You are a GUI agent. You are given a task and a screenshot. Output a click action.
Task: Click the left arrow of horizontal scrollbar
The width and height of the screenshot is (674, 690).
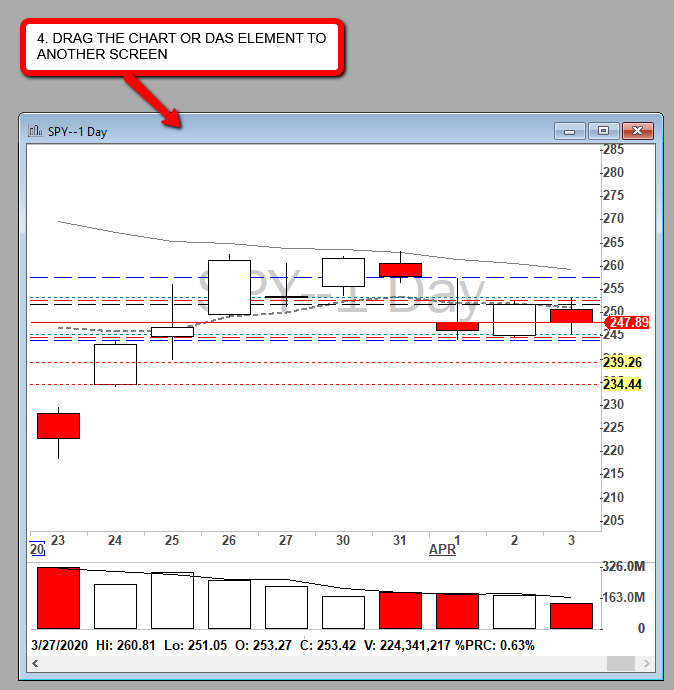(x=33, y=663)
